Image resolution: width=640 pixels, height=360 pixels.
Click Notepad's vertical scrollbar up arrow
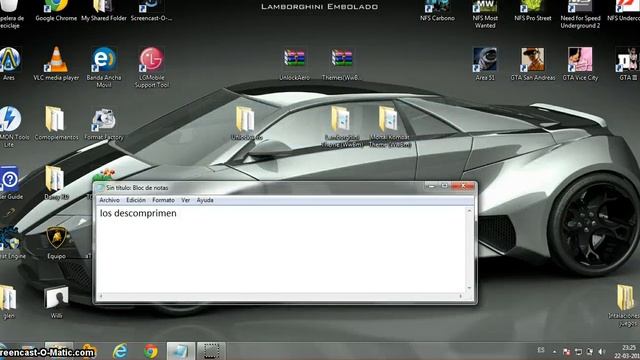[x=469, y=211]
